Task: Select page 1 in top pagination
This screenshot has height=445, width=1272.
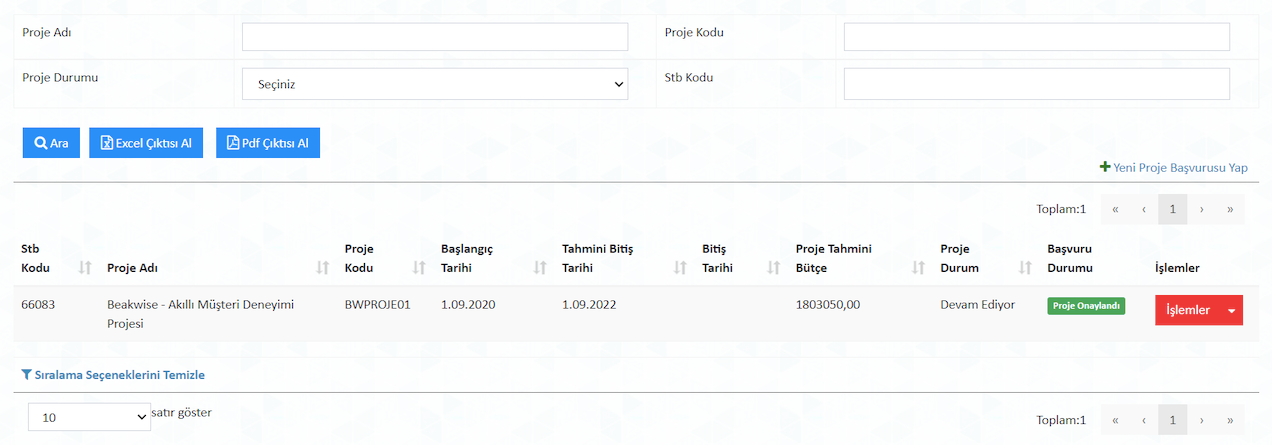Action: pos(1173,209)
